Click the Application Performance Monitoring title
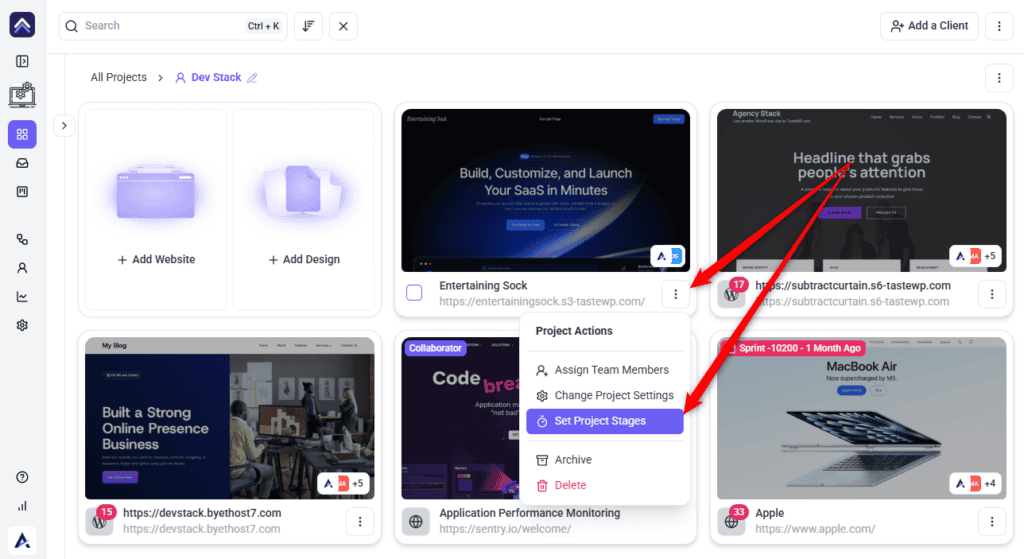Screen dimensions: 1024x559 [x=530, y=513]
